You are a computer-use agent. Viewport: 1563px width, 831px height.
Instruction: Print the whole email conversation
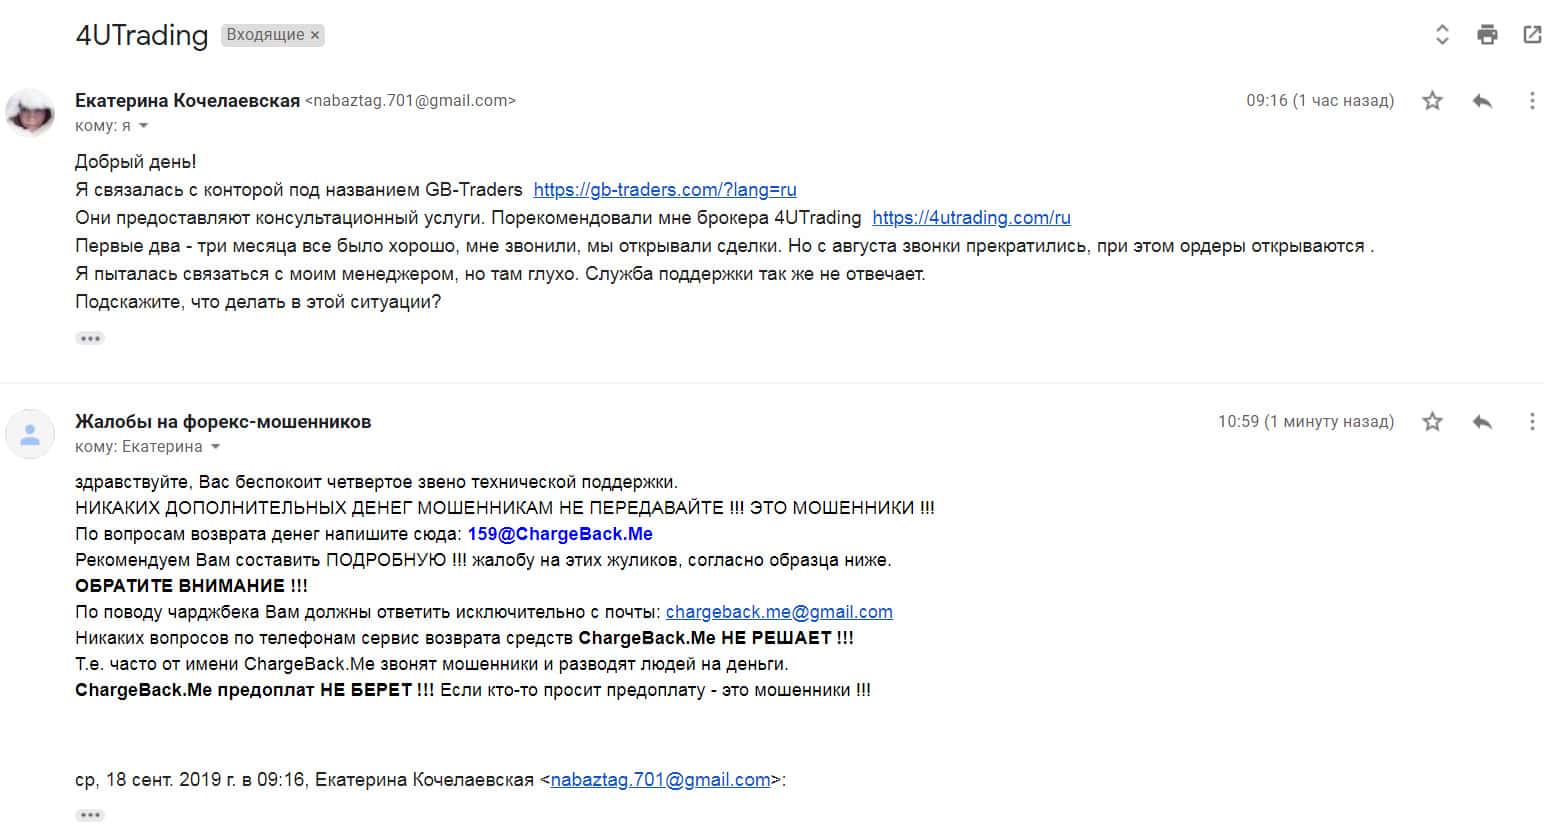1487,35
